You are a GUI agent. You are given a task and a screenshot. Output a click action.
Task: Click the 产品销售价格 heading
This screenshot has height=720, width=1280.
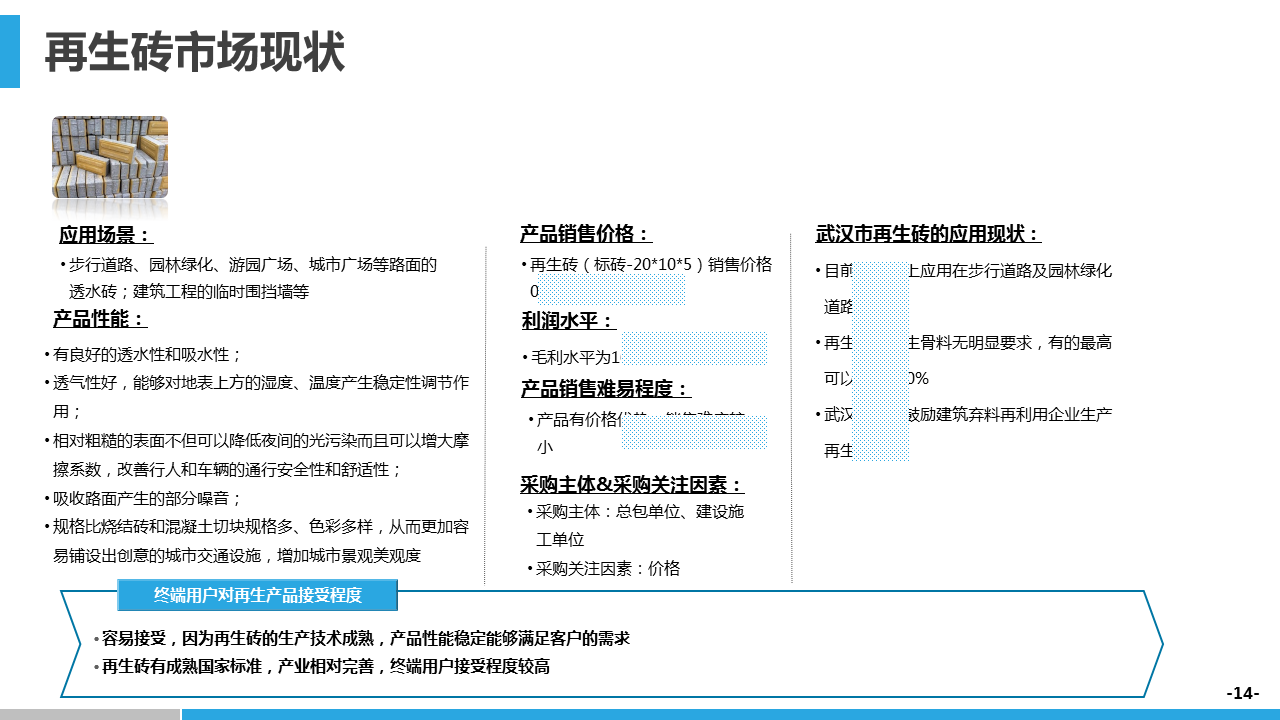(585, 234)
